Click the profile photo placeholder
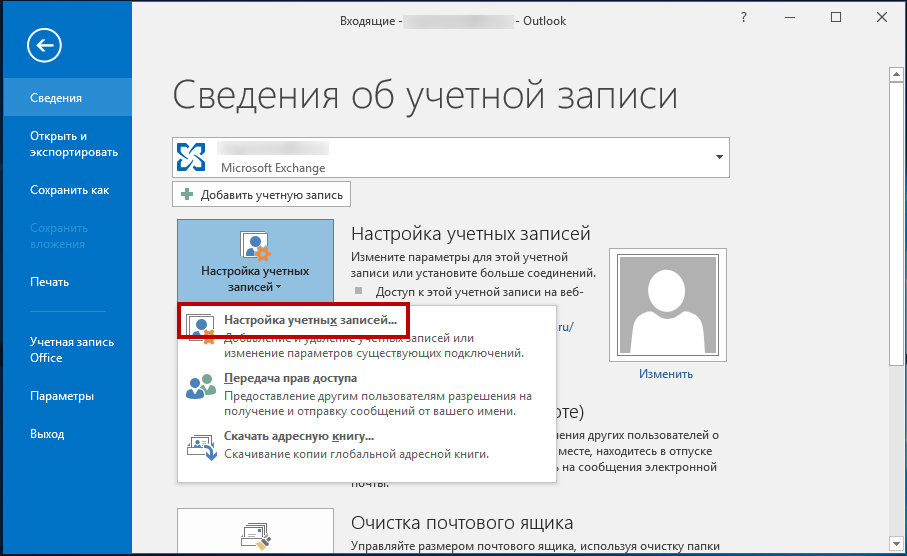Image resolution: width=907 pixels, height=556 pixels. click(668, 305)
